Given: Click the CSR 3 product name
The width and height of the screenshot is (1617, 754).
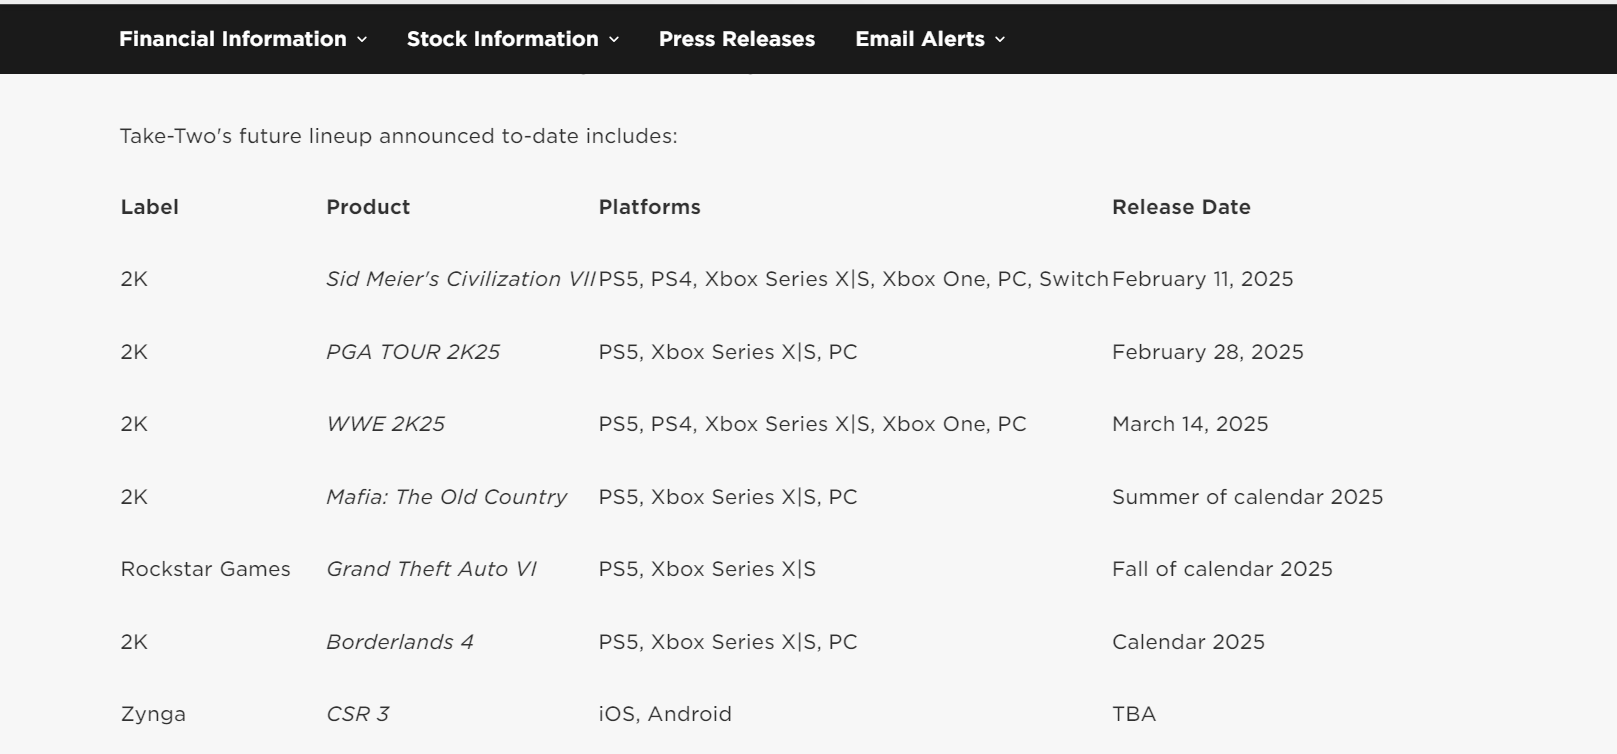Looking at the screenshot, I should pyautogui.click(x=357, y=714).
